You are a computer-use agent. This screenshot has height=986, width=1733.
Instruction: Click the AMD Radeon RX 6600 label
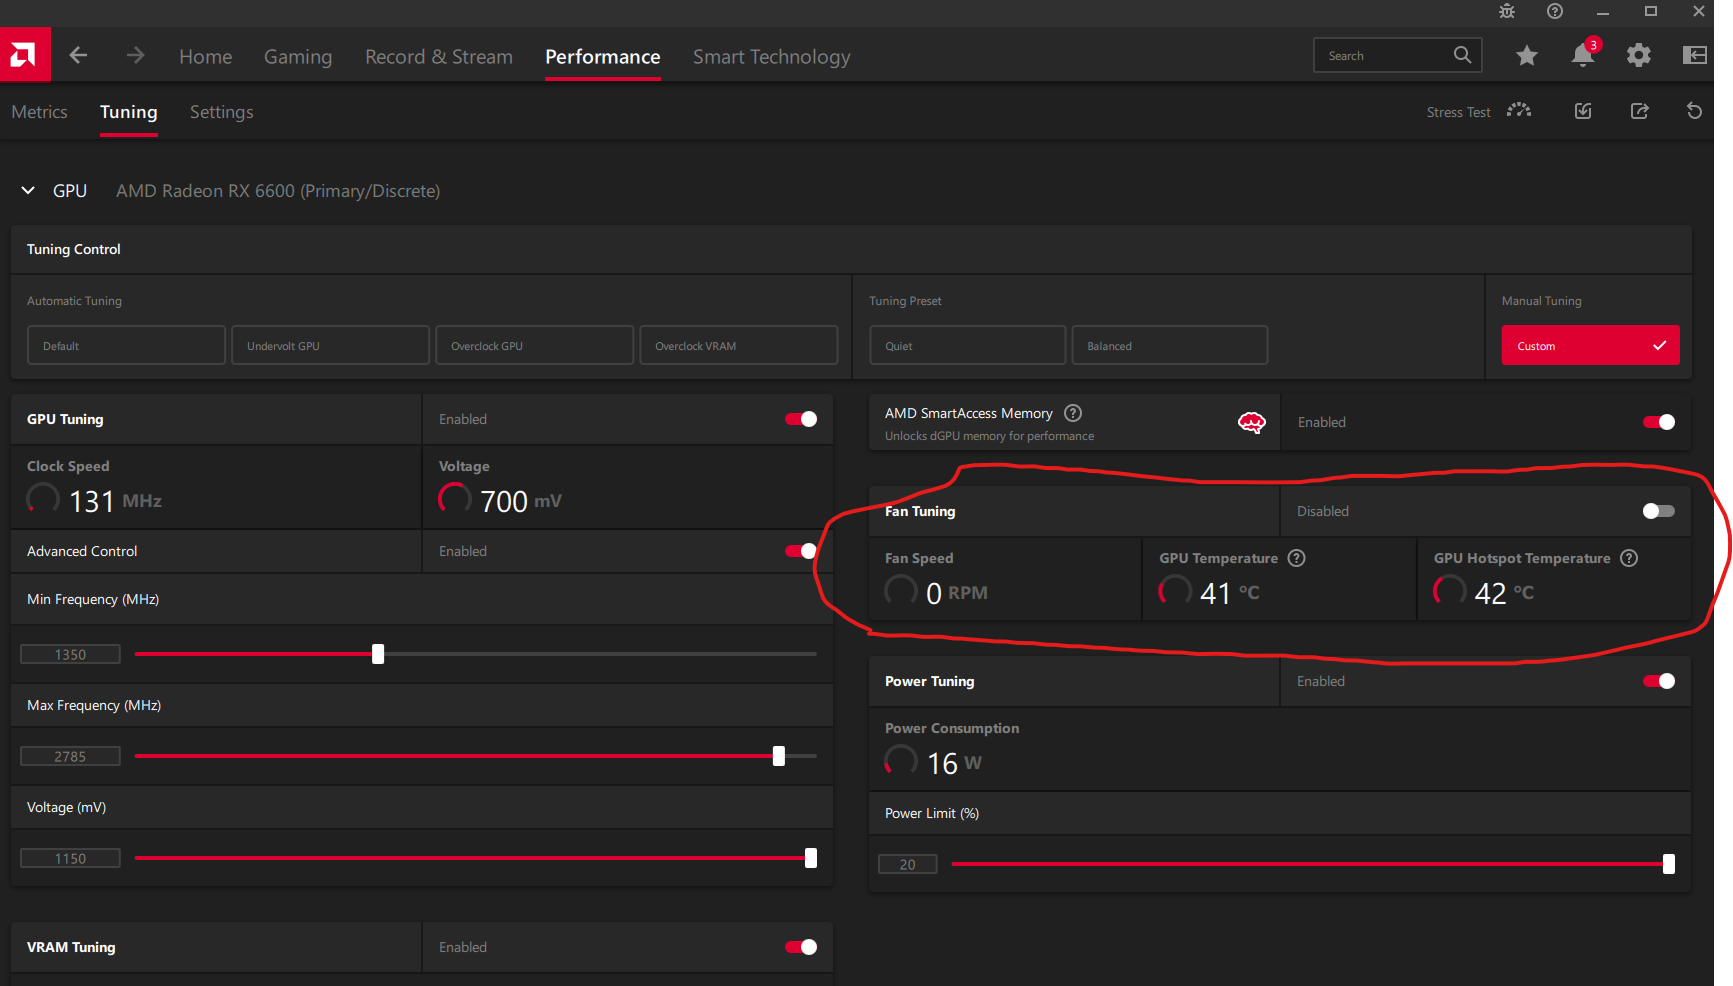[278, 191]
